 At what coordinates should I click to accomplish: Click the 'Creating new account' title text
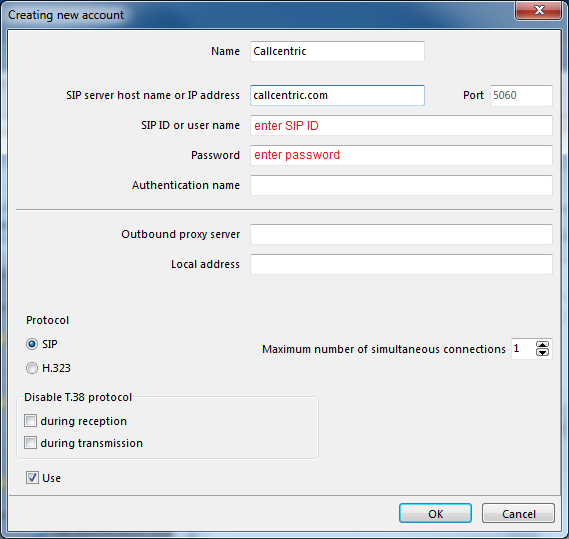coord(66,15)
